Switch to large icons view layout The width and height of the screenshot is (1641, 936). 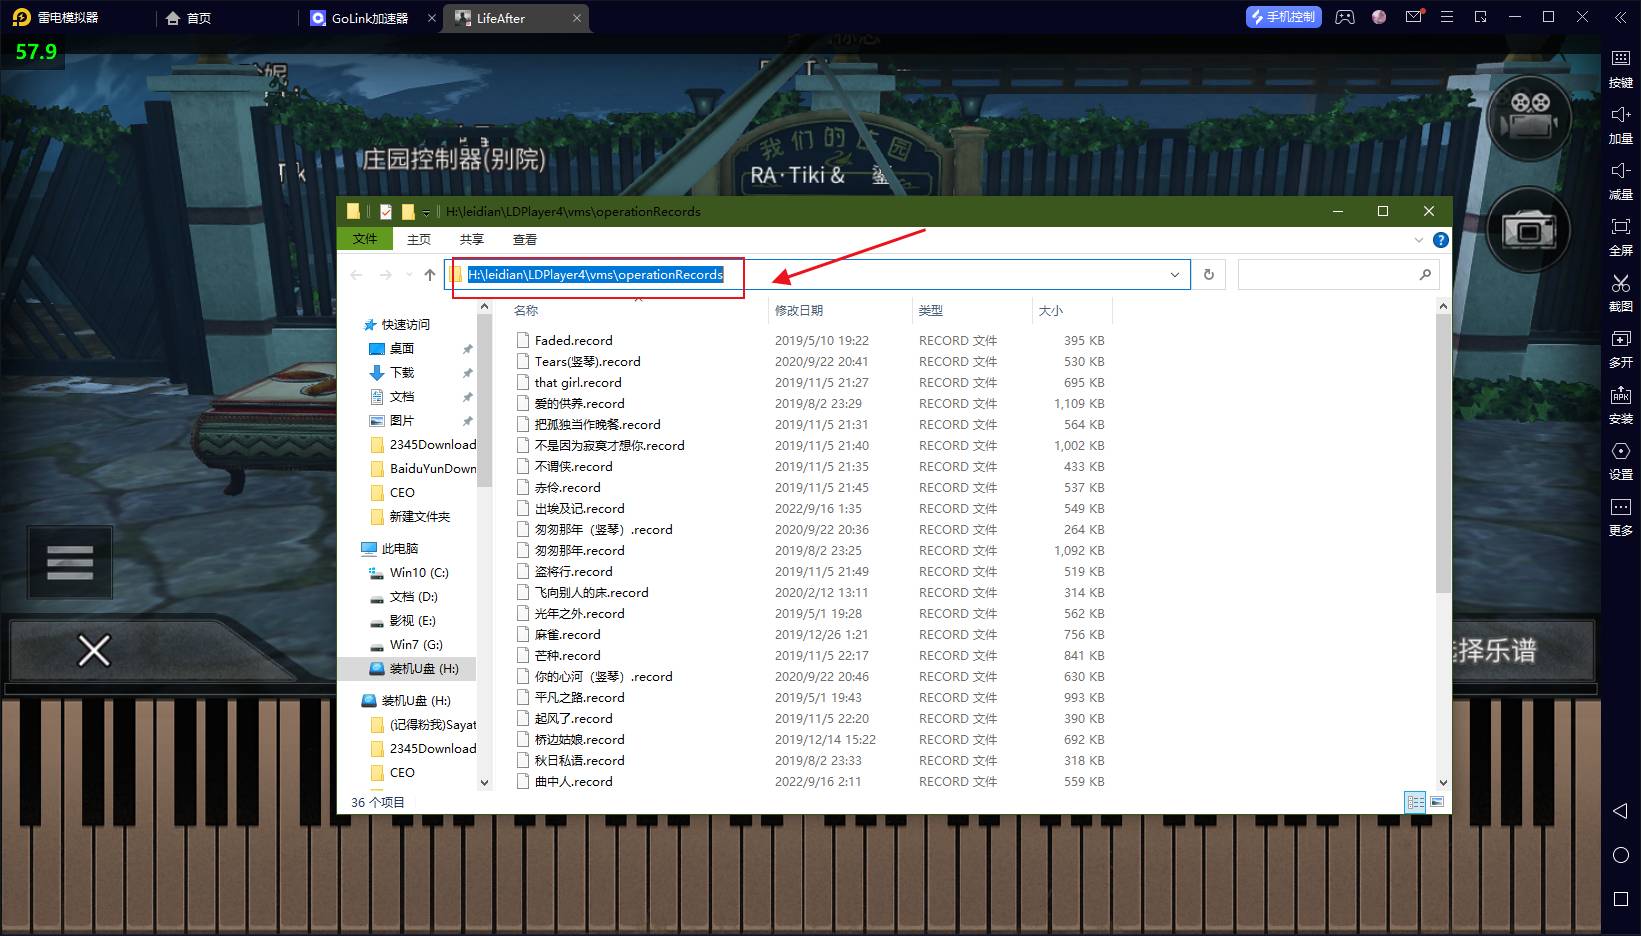tap(1437, 802)
